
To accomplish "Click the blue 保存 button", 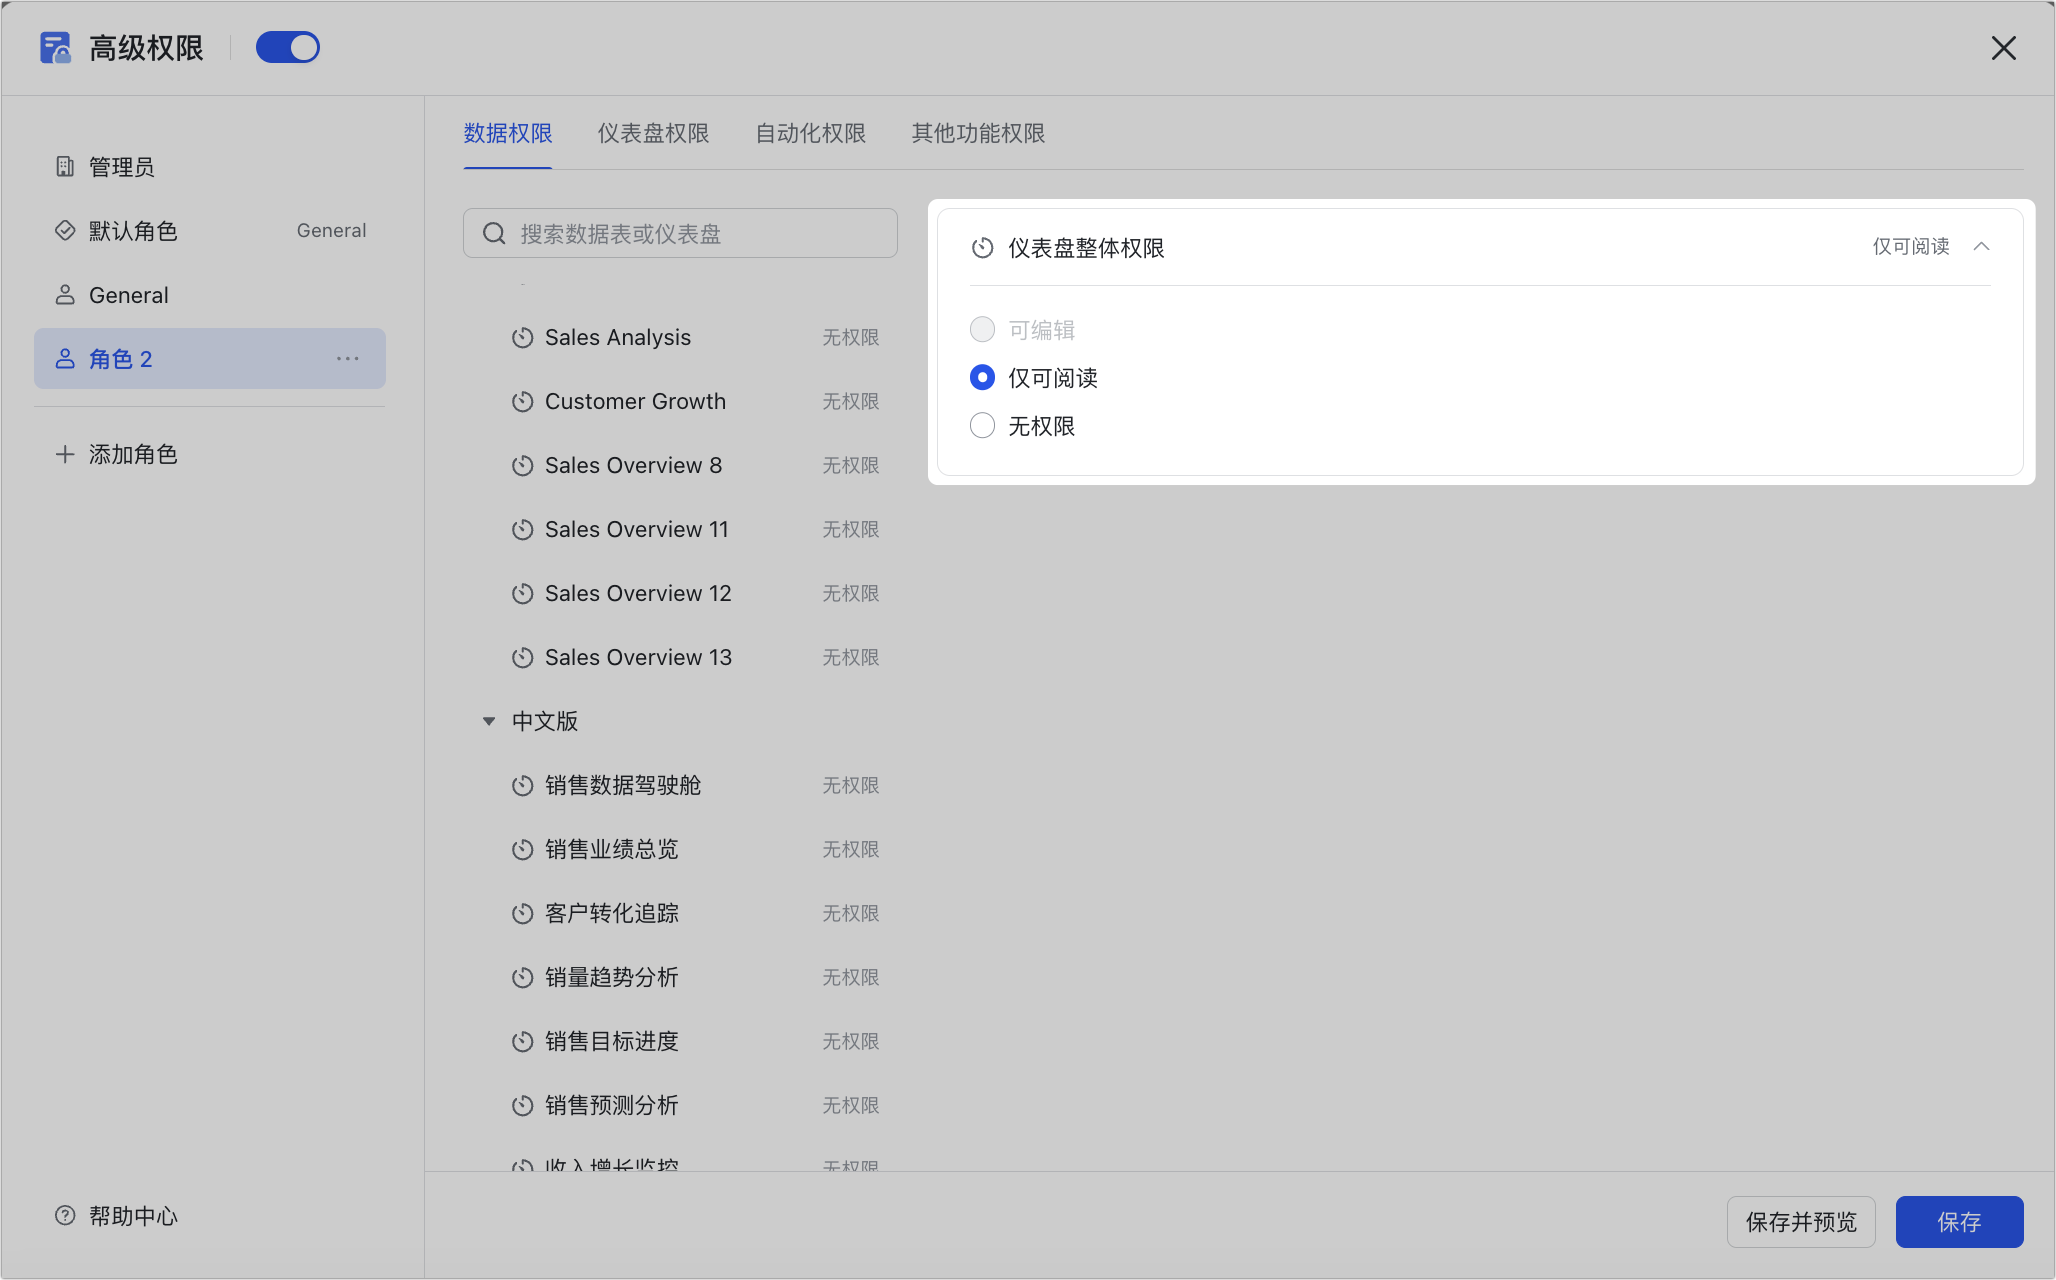I will [x=1959, y=1222].
